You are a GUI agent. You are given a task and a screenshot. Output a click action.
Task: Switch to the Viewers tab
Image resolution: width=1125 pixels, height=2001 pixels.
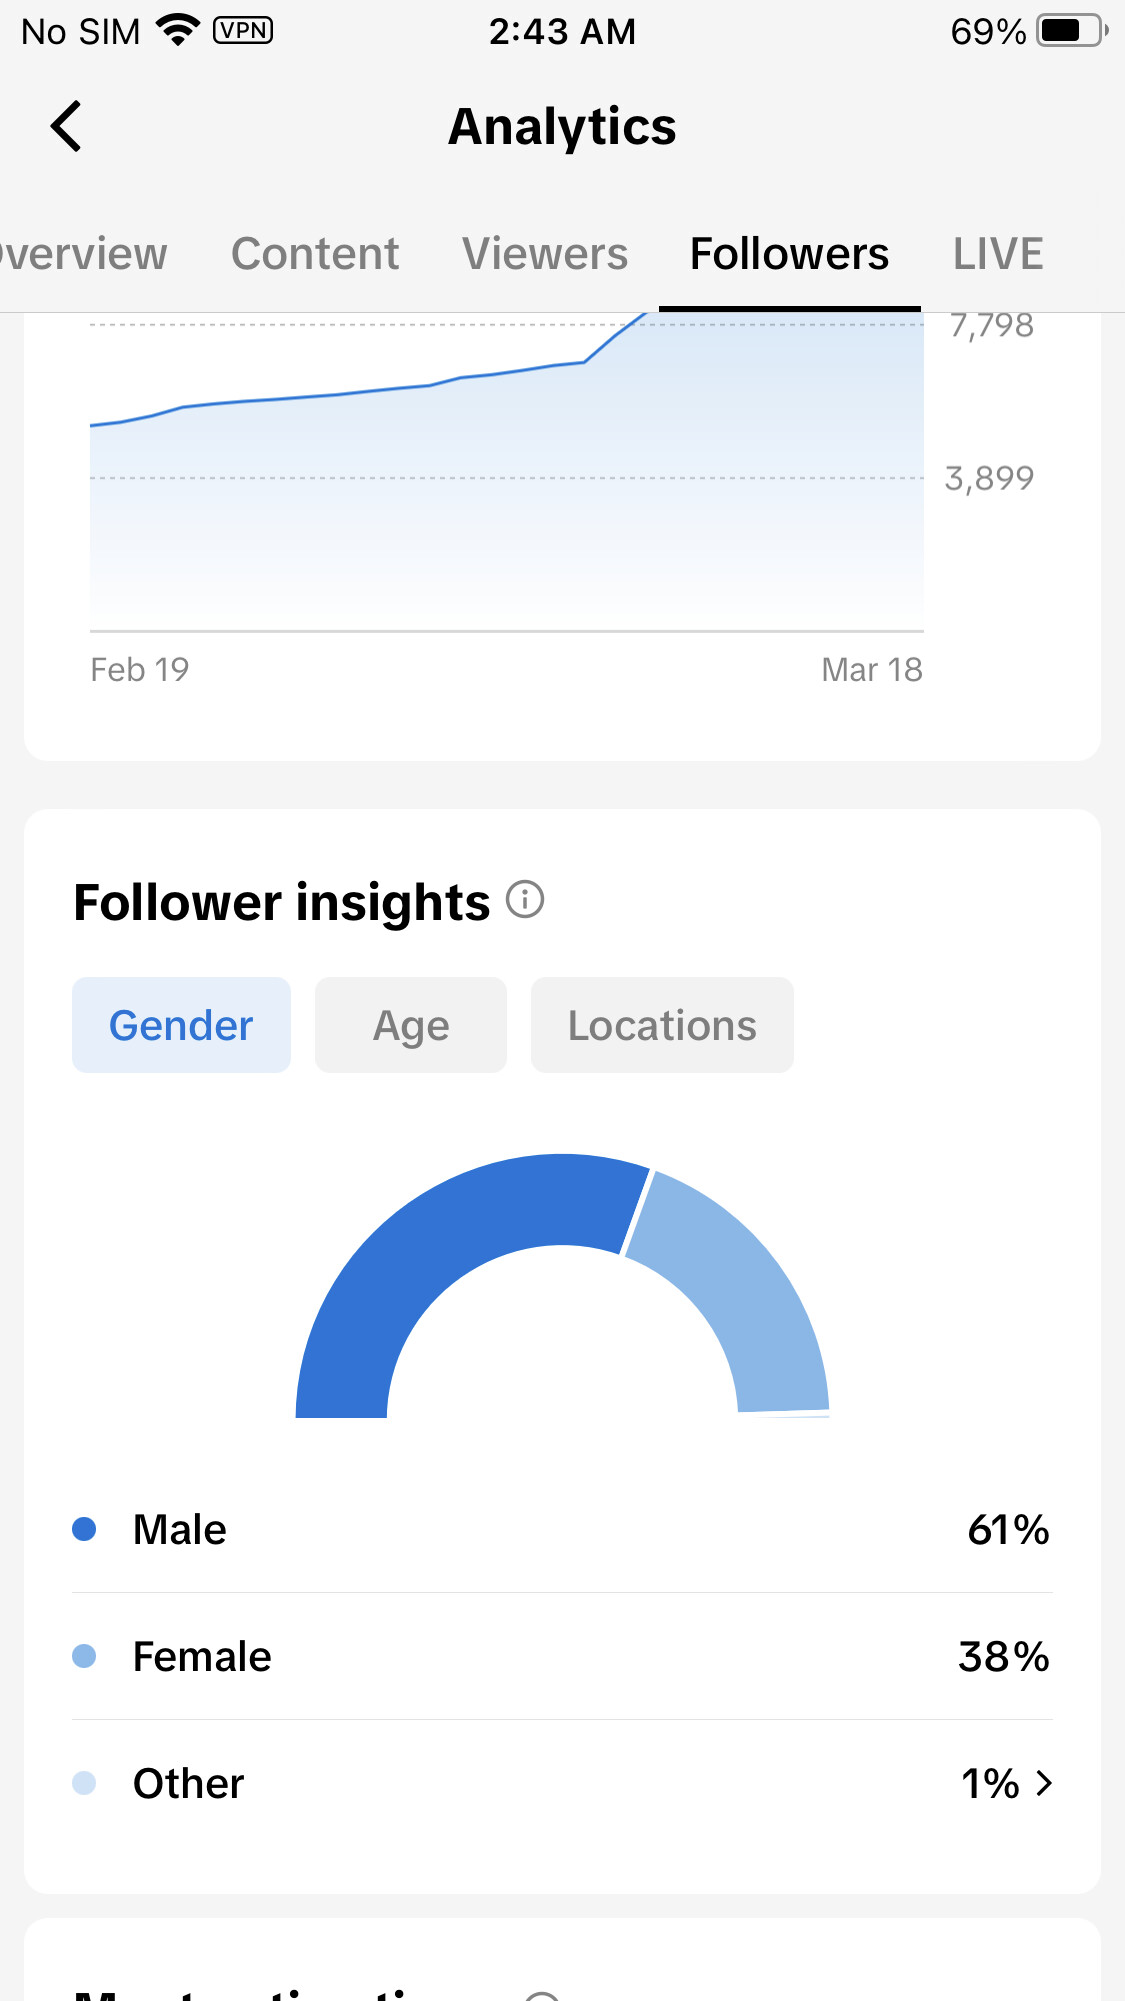[x=545, y=254]
